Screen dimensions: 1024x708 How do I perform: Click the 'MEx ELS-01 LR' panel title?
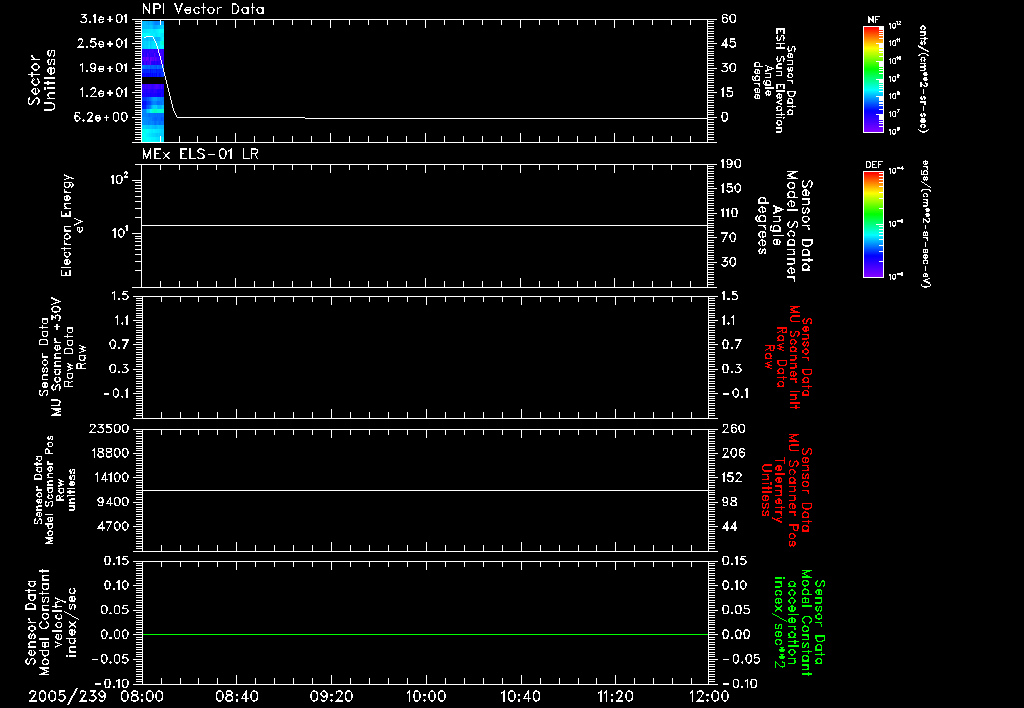(x=200, y=154)
